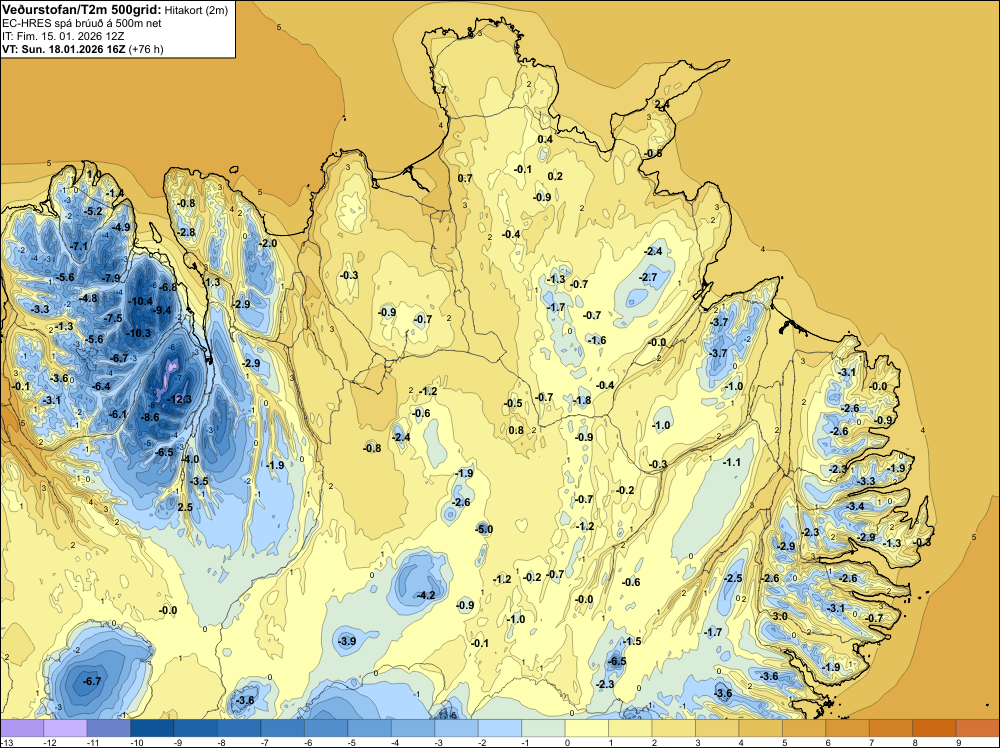Click the -7 legend color swatch
Screen dimensions: 1000x748
pyautogui.click(x=283, y=728)
